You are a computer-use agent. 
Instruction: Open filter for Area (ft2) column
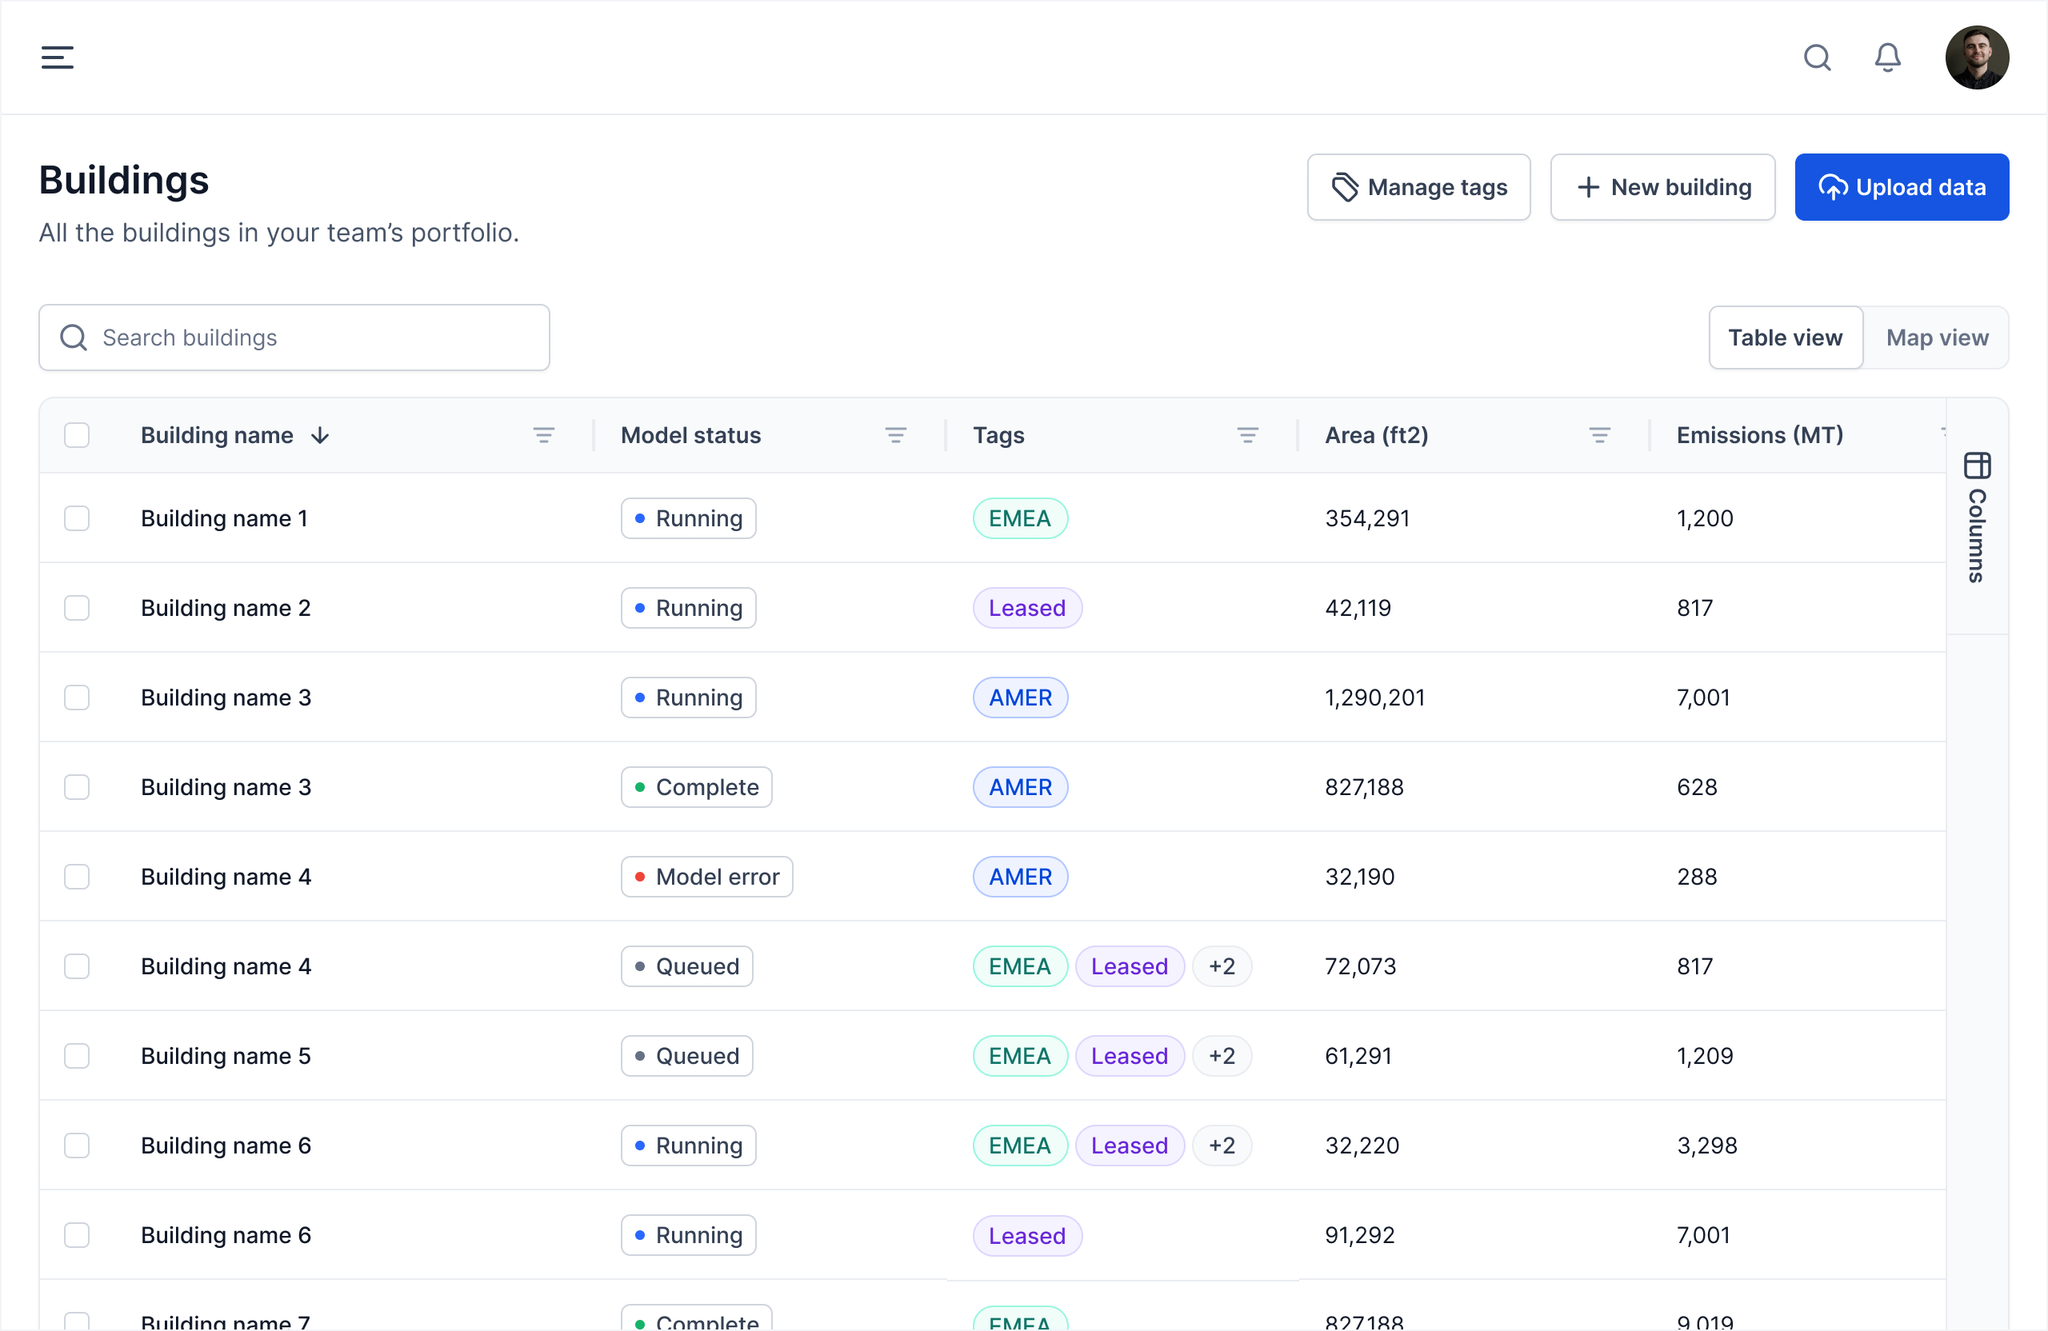[1599, 435]
